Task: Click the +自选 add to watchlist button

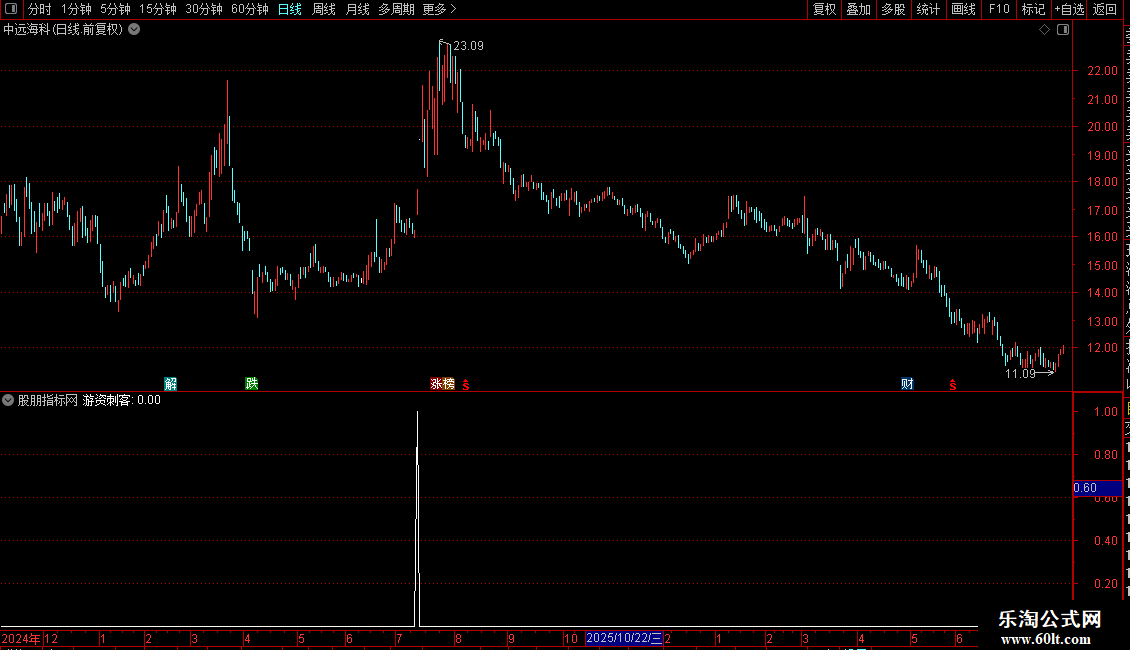Action: coord(1069,9)
